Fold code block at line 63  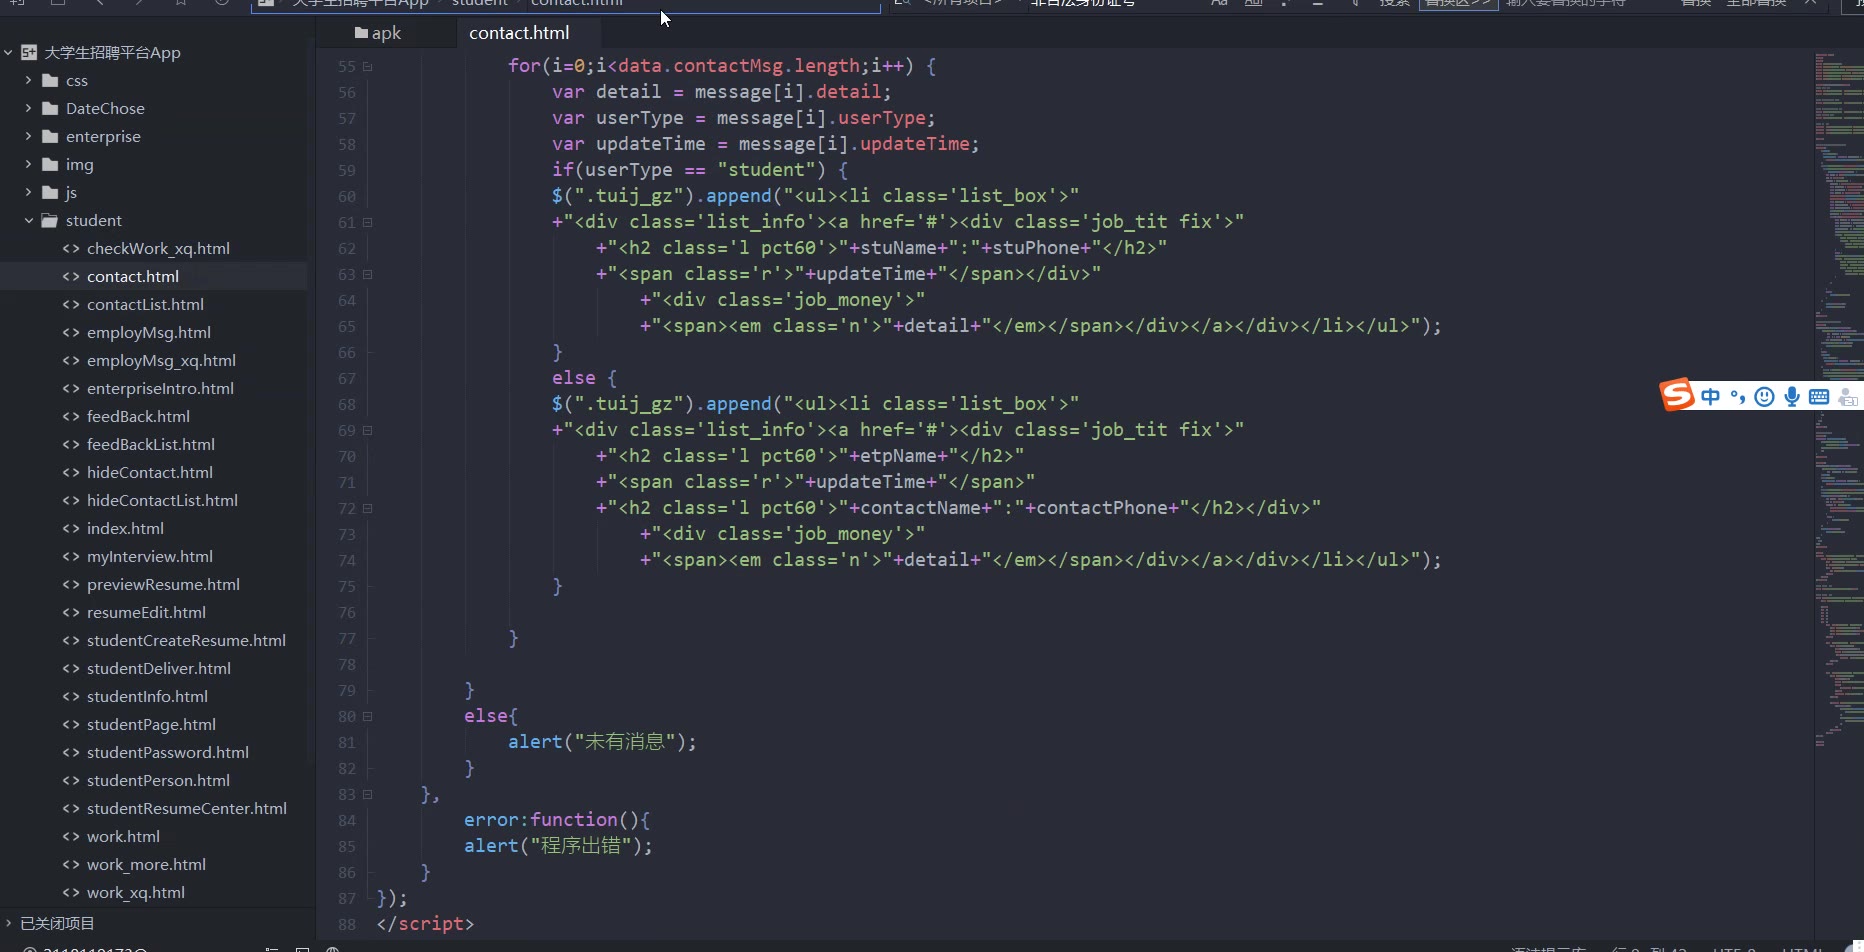368,275
